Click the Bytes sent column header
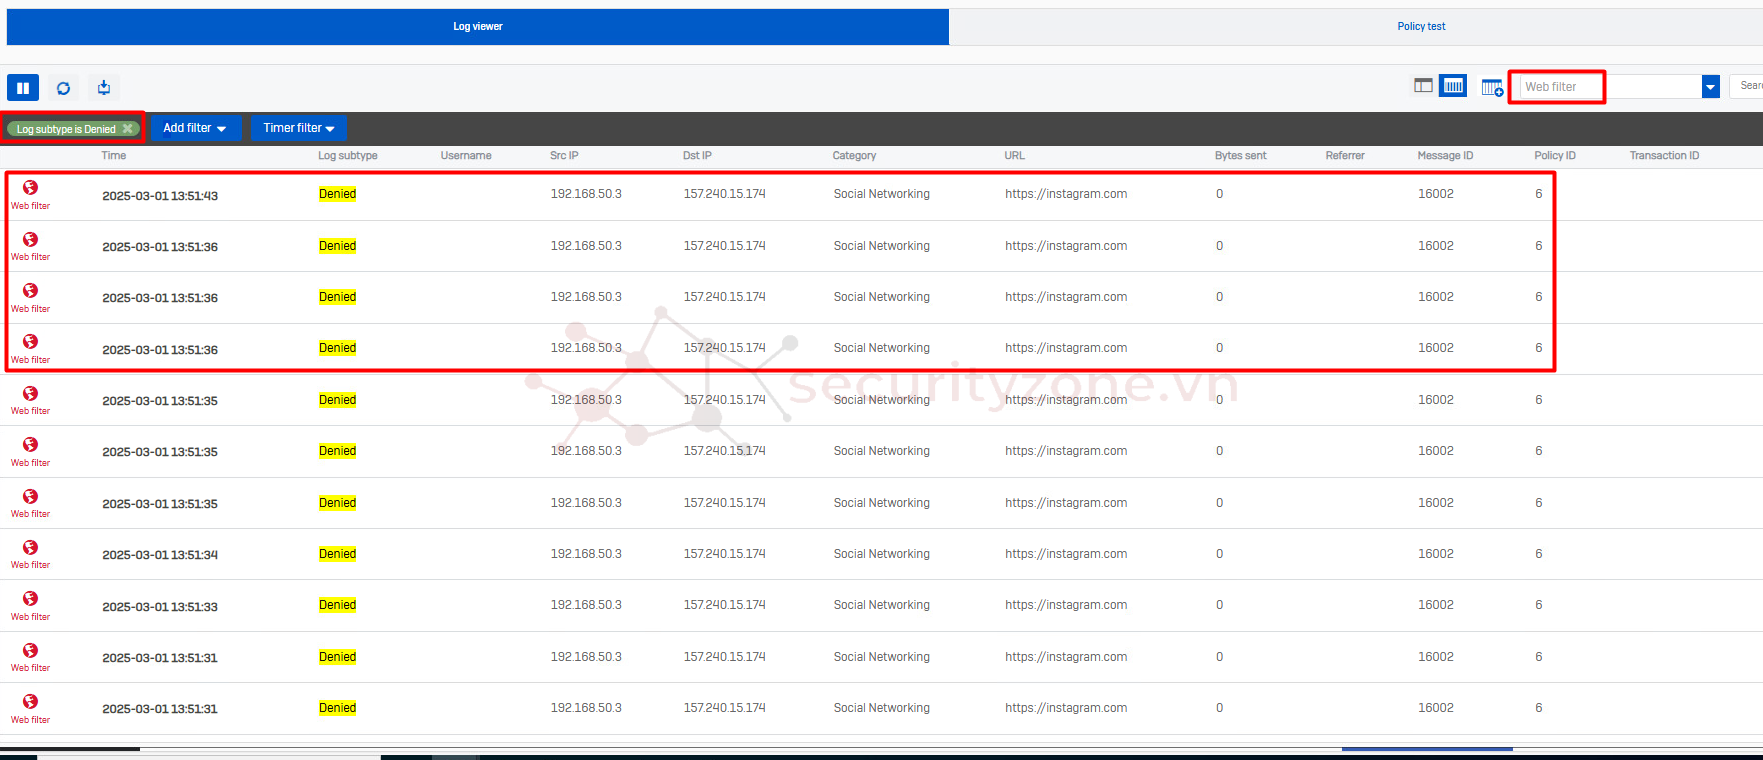The image size is (1763, 760). [x=1241, y=156]
